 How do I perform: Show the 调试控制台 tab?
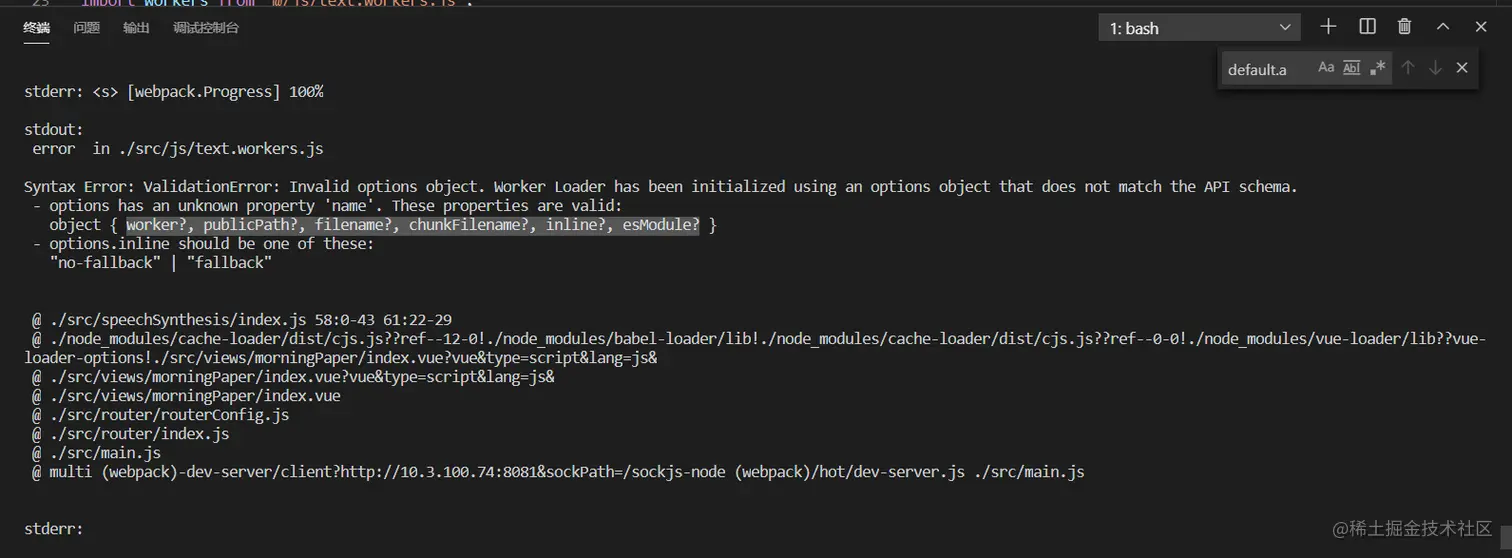tap(206, 28)
